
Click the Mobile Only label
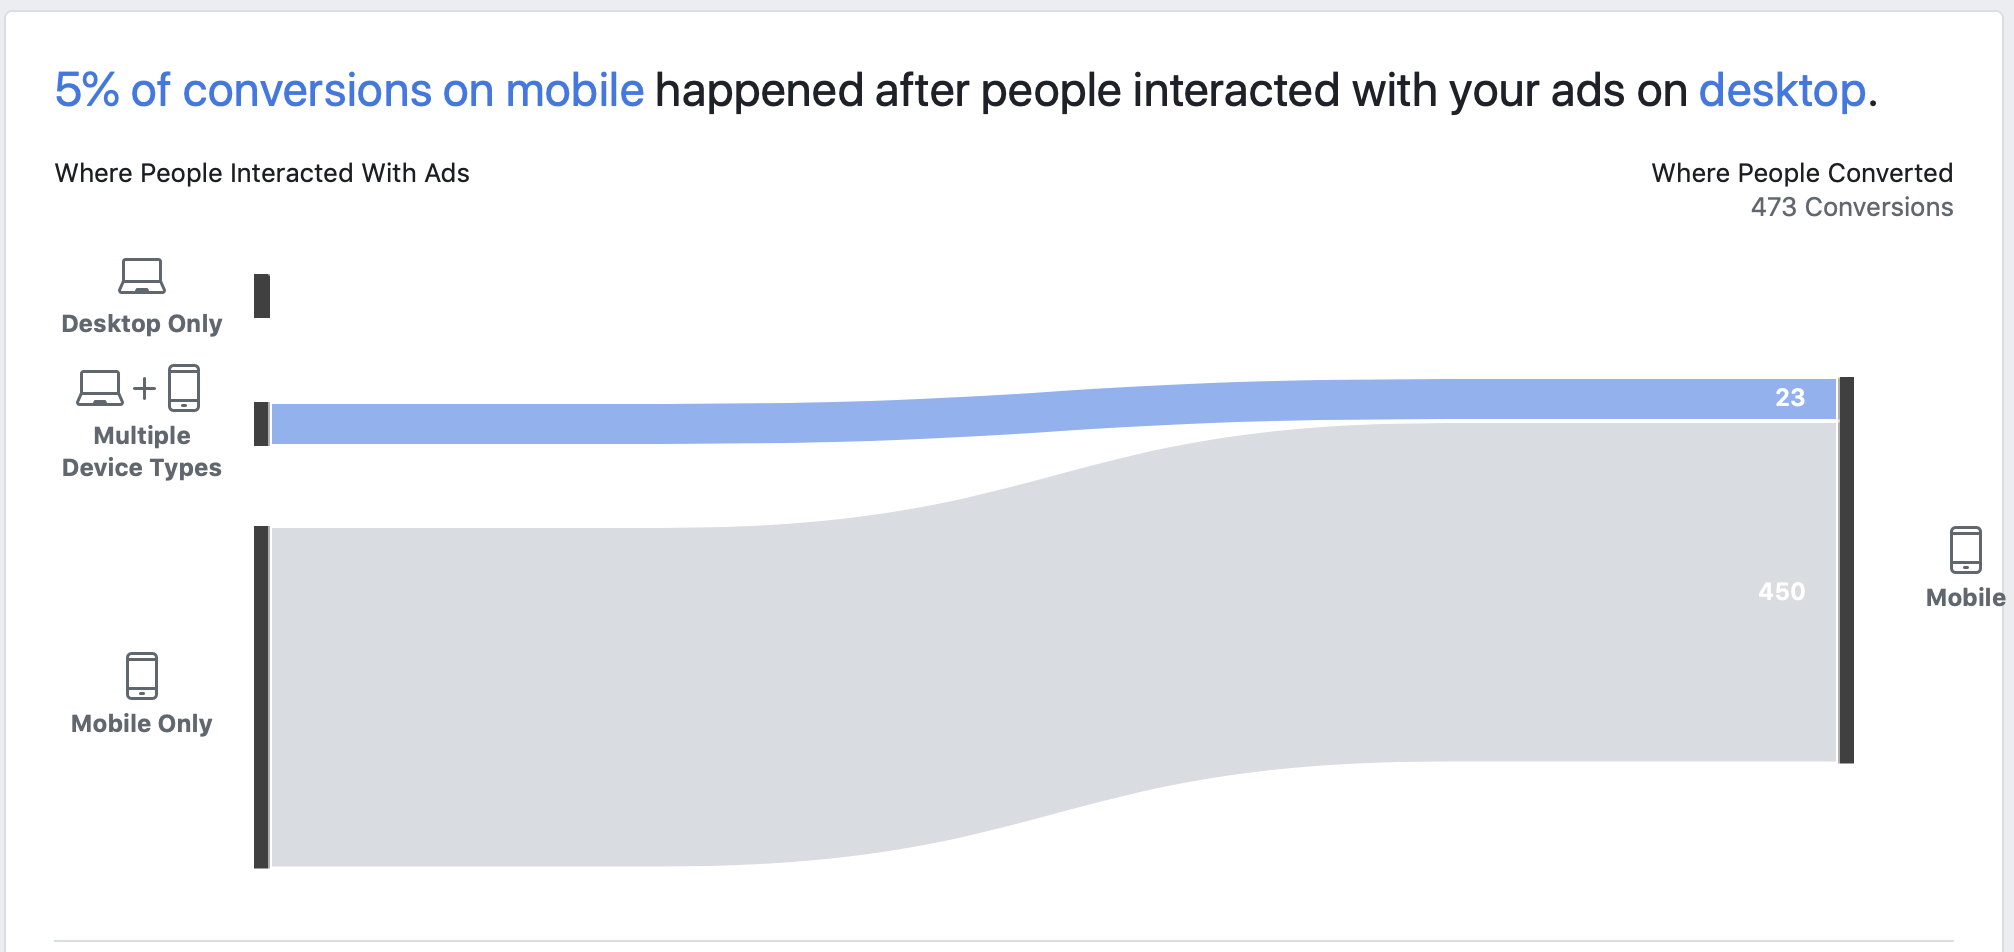(x=142, y=724)
